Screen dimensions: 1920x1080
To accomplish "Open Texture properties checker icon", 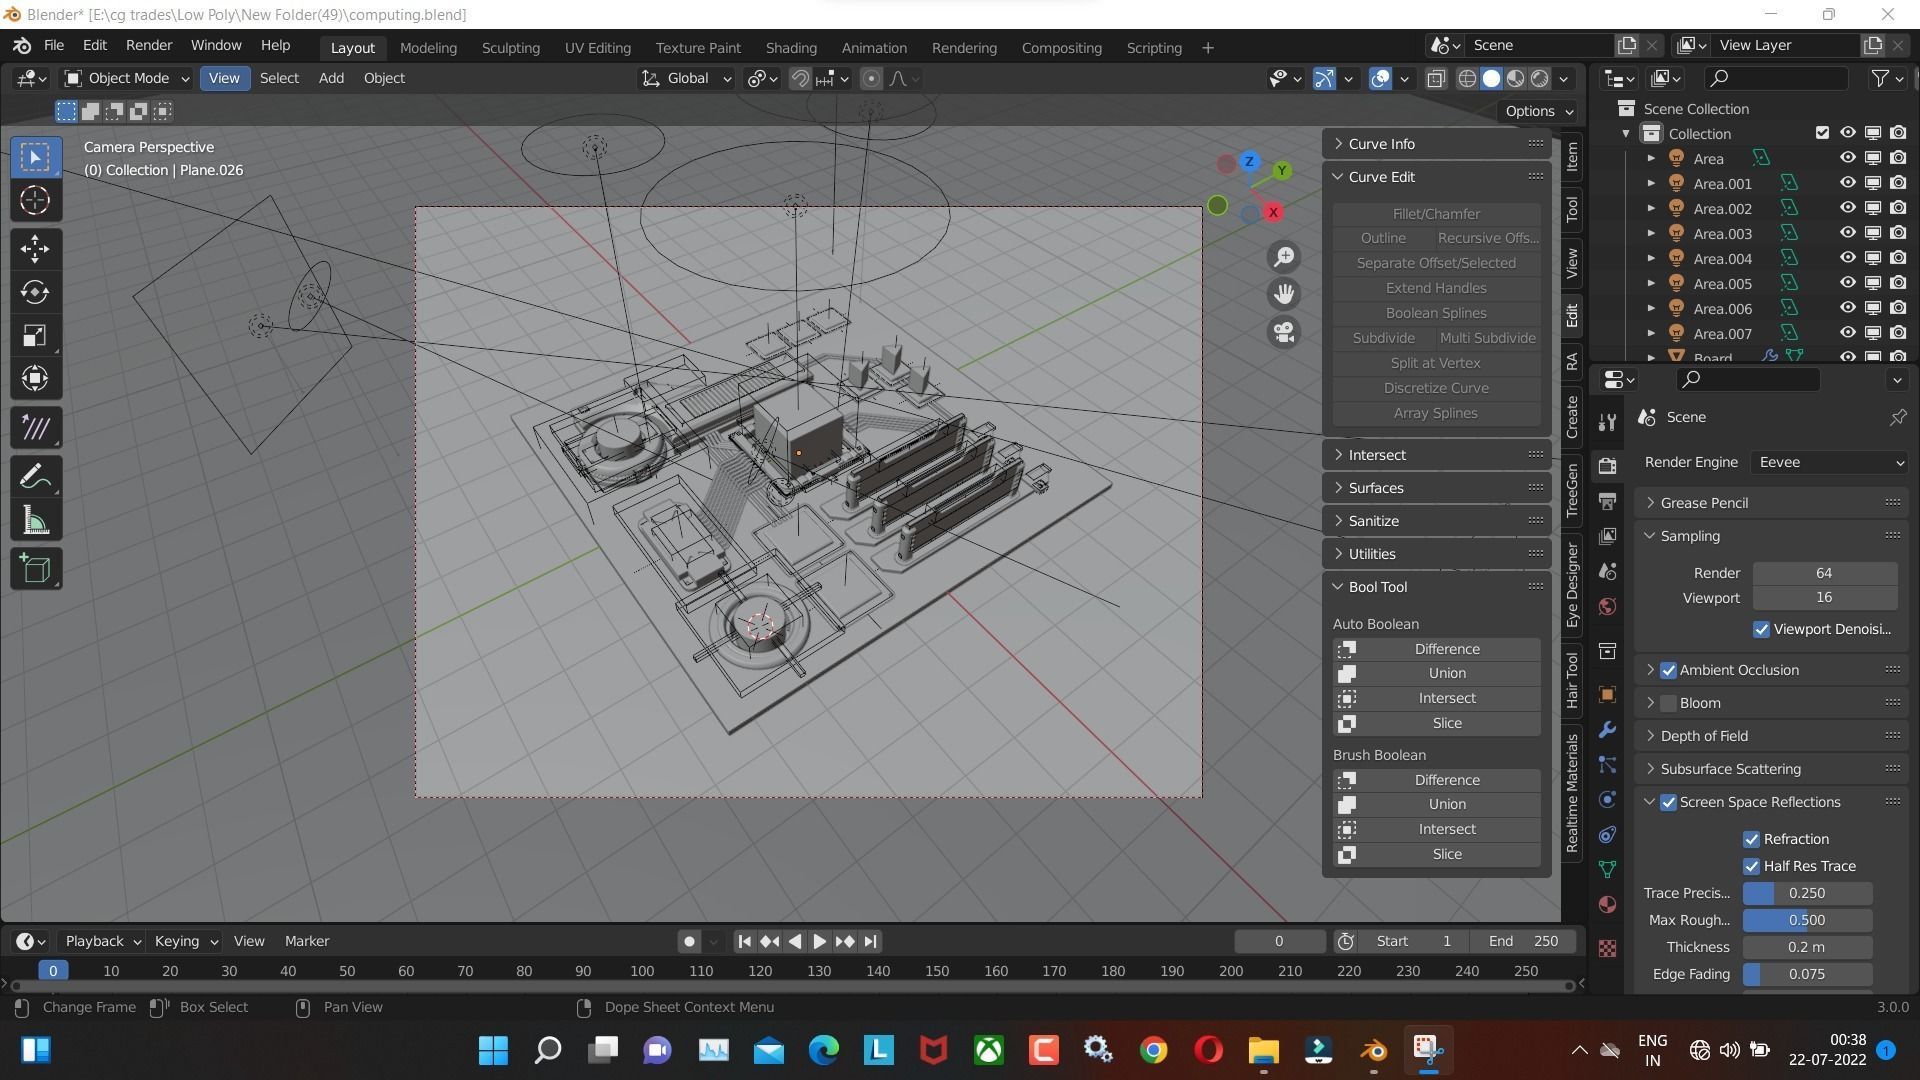I will (1607, 948).
